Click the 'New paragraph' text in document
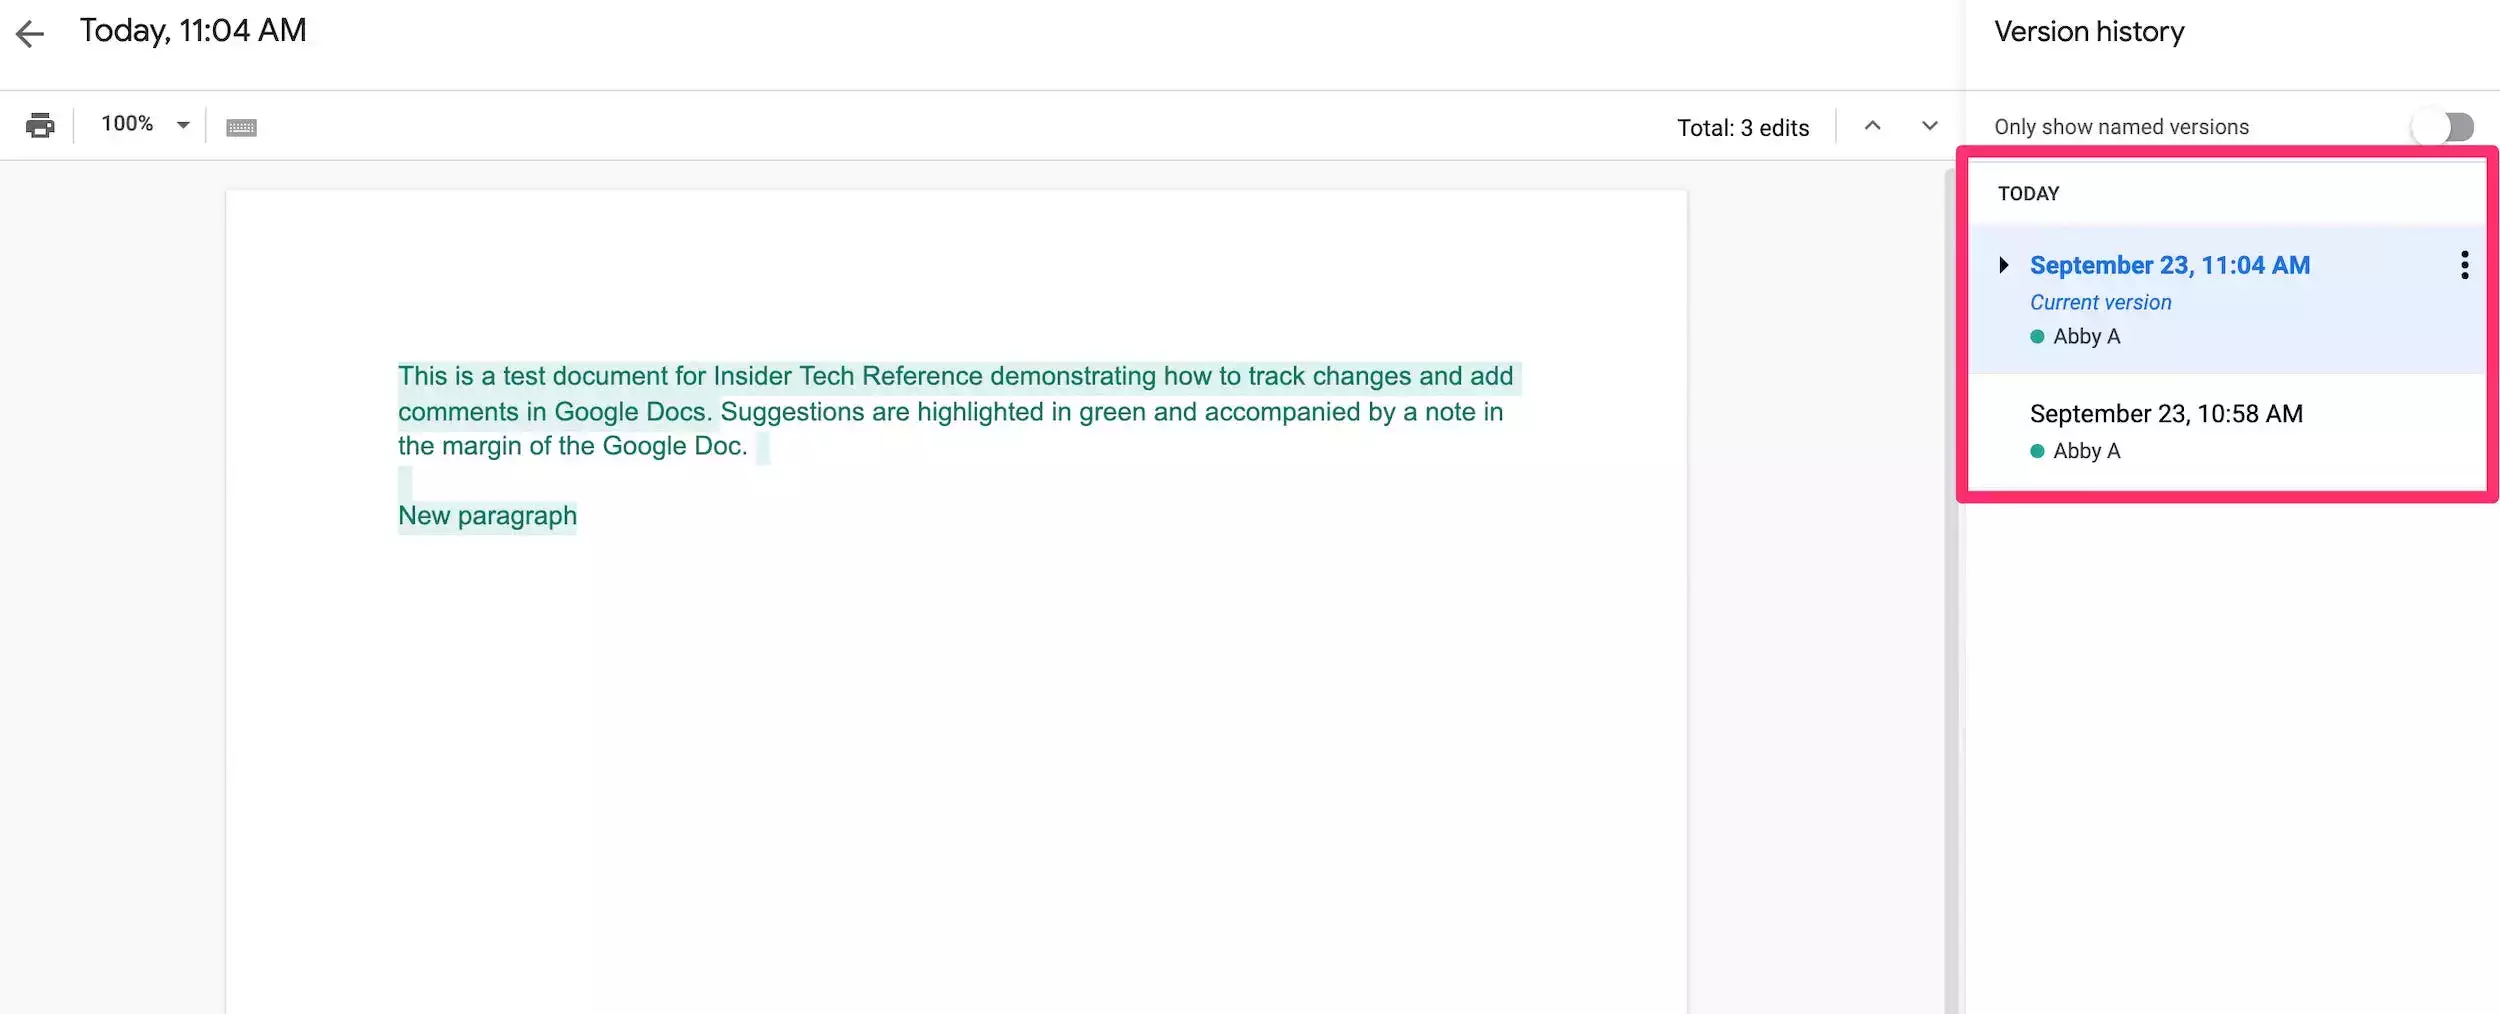2500x1014 pixels. point(487,516)
